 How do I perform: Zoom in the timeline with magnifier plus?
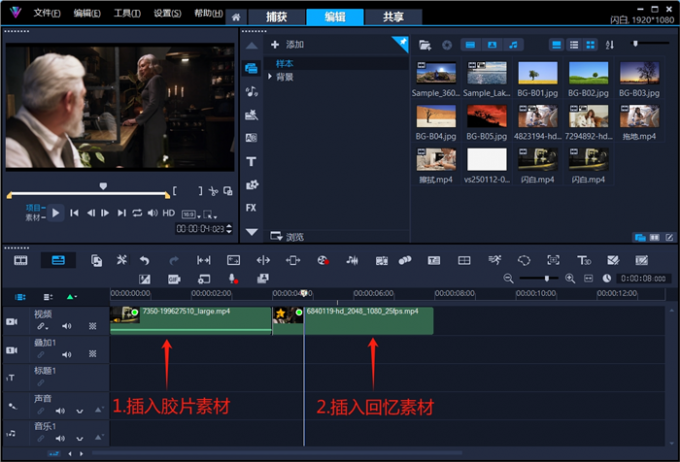[x=570, y=279]
